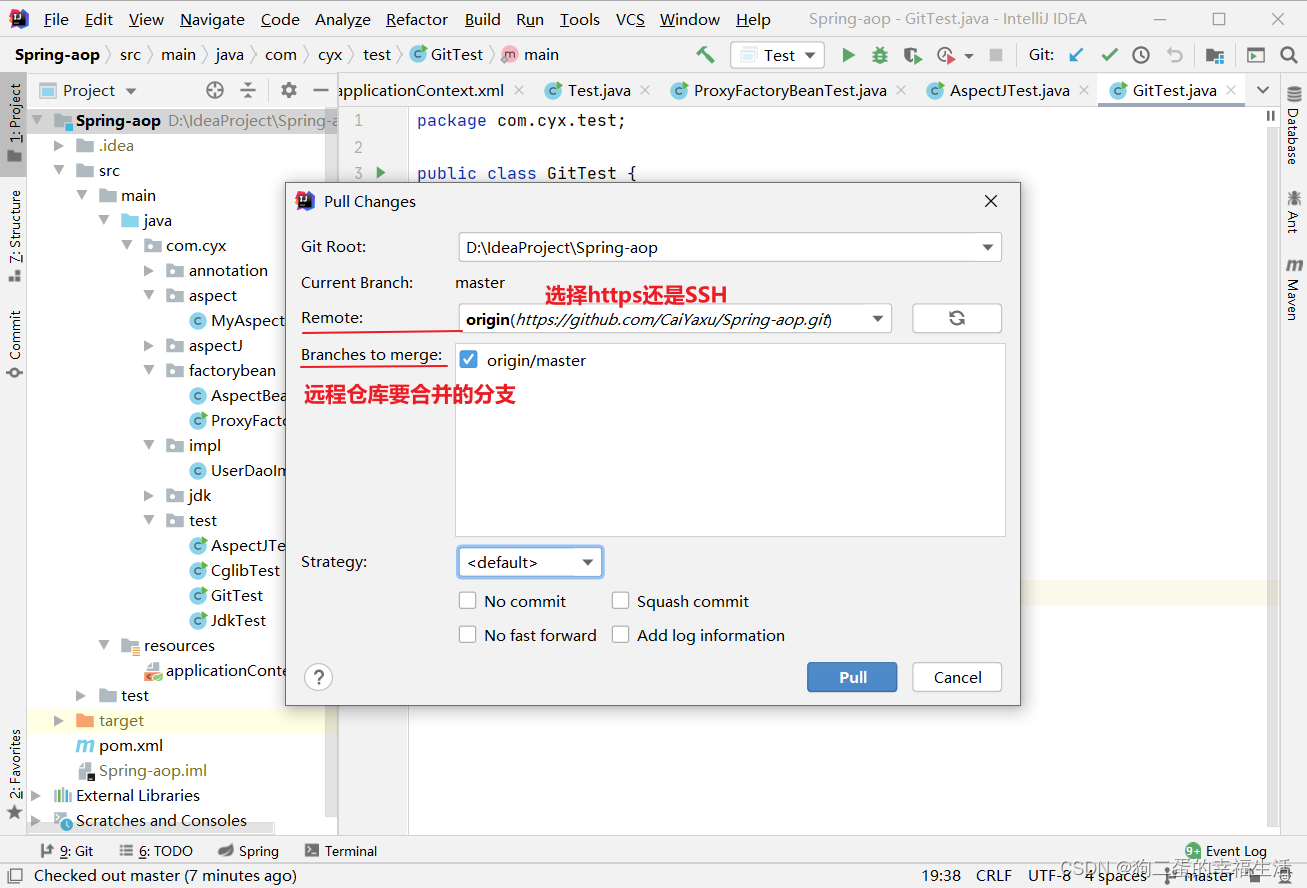Refresh remote branches in Pull dialog
1307x888 pixels.
click(x=957, y=318)
